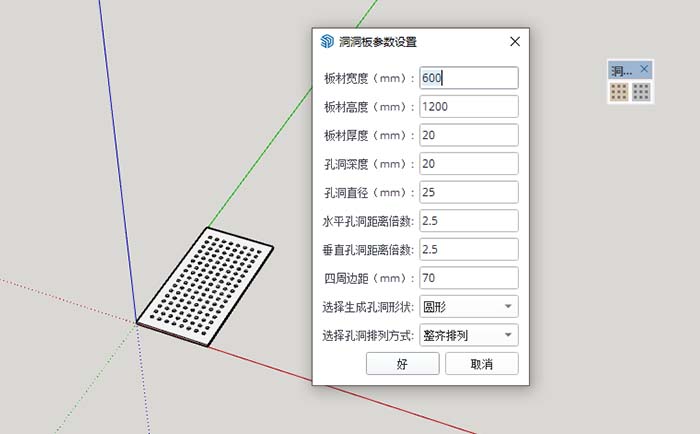Click the 孔洞直径 field showing 25
Screen dimensions: 700x434
(x=469, y=192)
